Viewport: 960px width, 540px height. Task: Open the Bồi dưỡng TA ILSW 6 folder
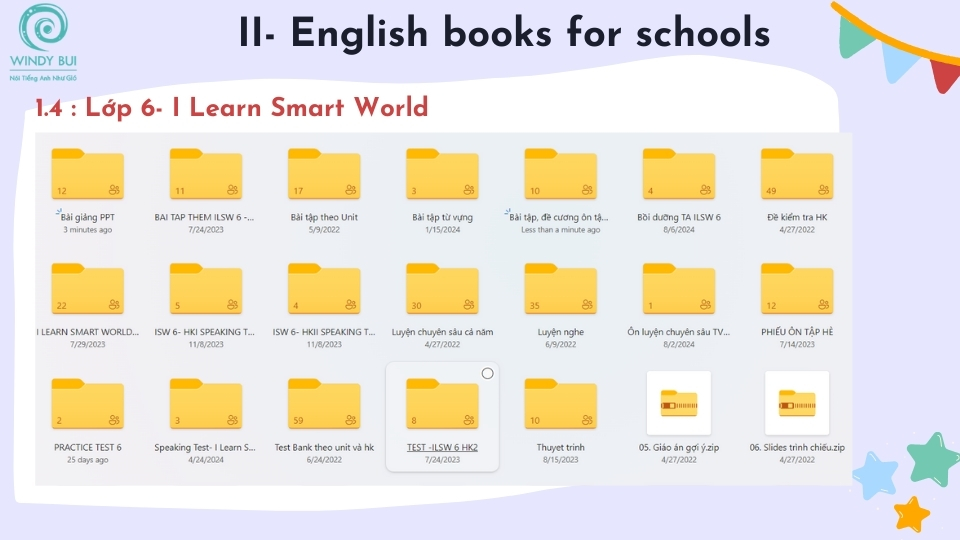678,176
